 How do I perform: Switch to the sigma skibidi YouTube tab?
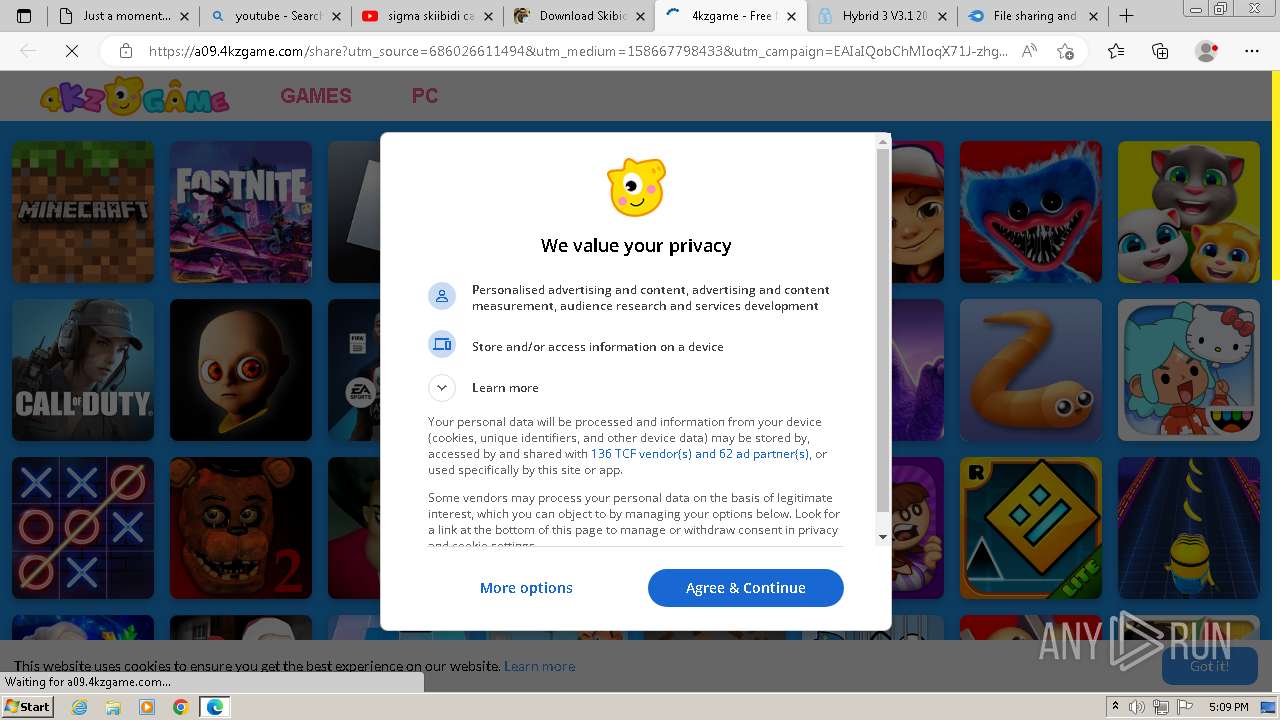(x=427, y=16)
